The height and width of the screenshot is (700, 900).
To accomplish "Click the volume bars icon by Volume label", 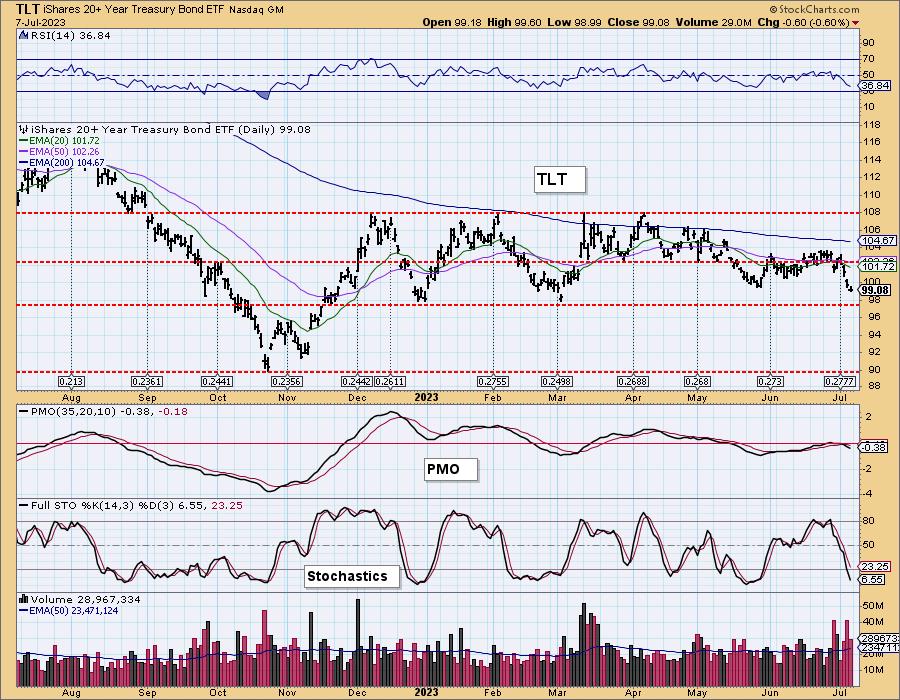I will click(x=24, y=599).
